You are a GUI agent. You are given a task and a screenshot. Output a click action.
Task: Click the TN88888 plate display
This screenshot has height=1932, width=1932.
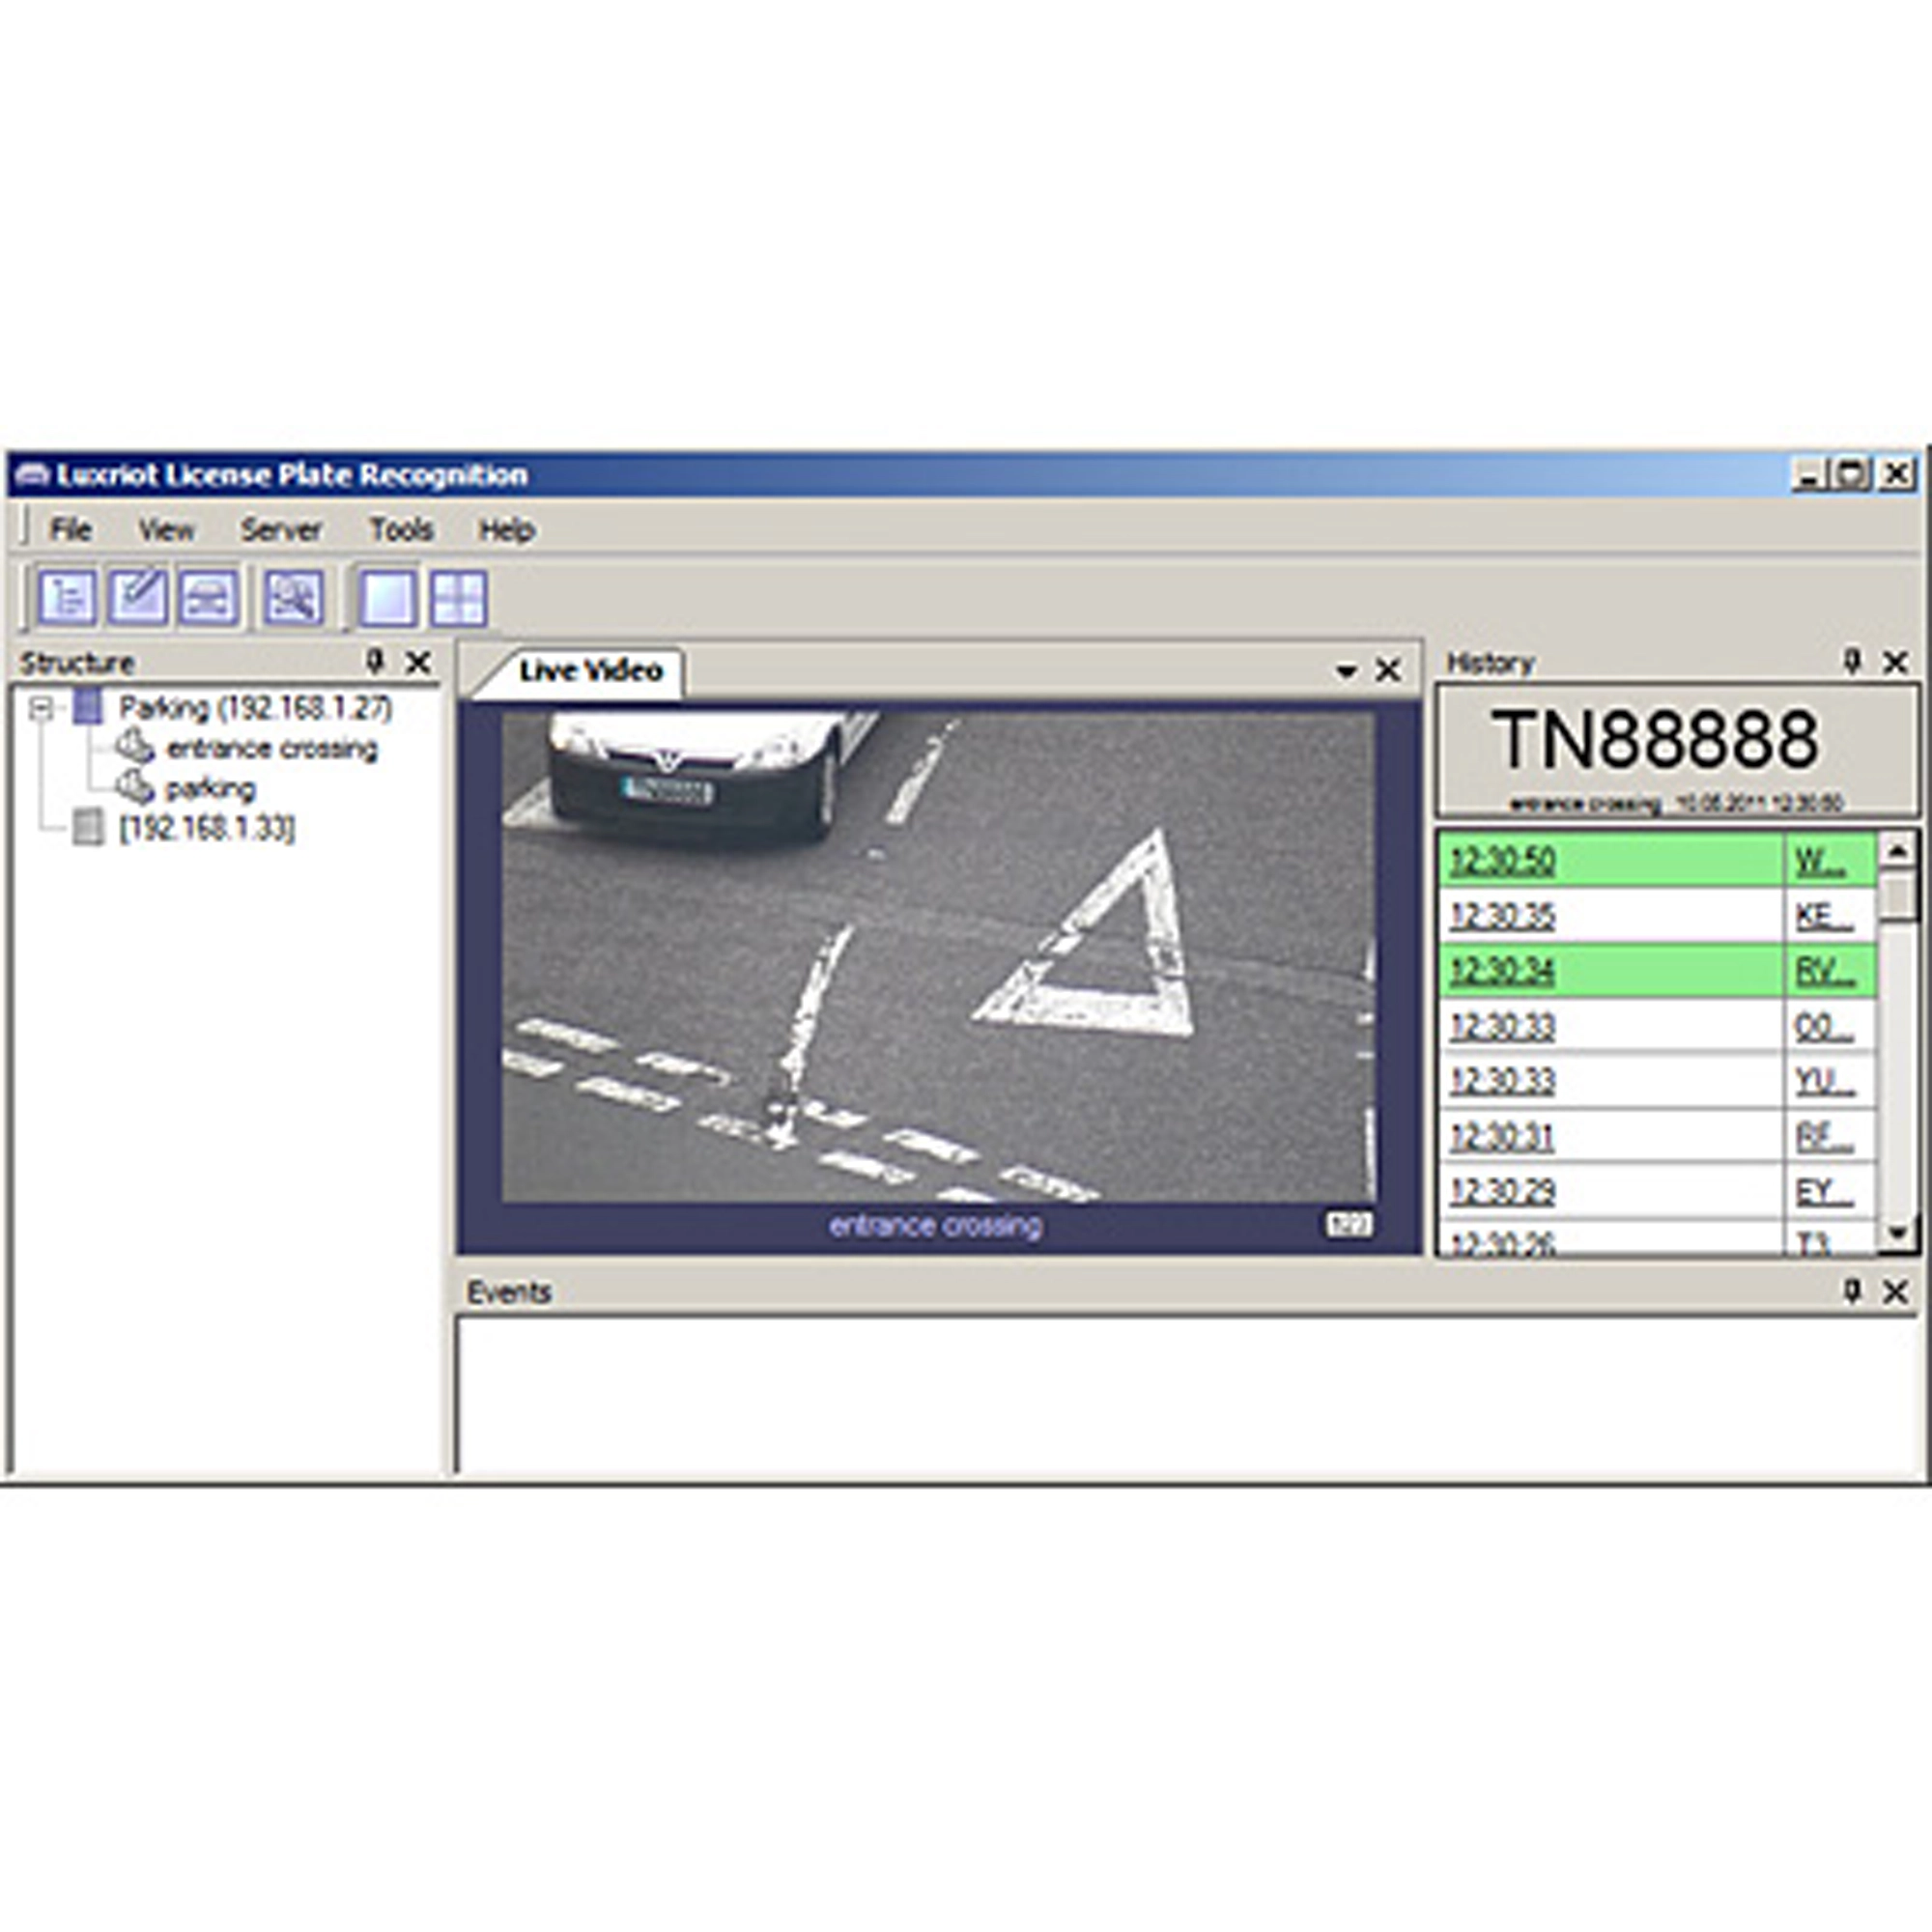point(1655,740)
